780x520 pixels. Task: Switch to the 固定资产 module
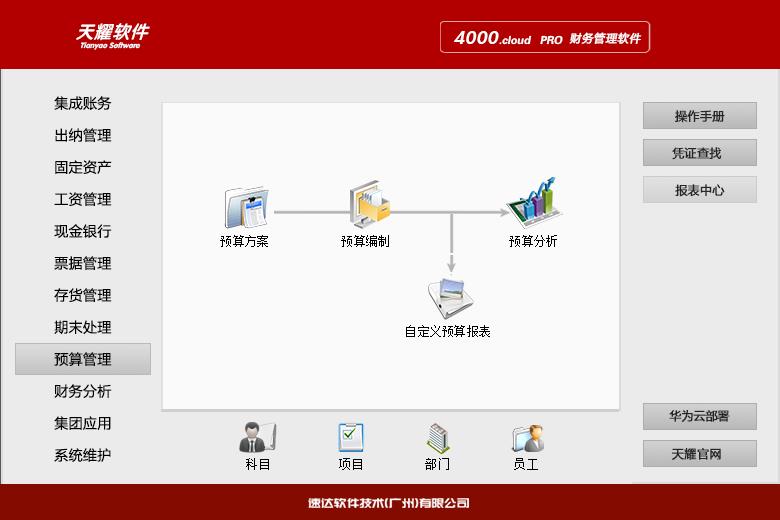point(83,167)
